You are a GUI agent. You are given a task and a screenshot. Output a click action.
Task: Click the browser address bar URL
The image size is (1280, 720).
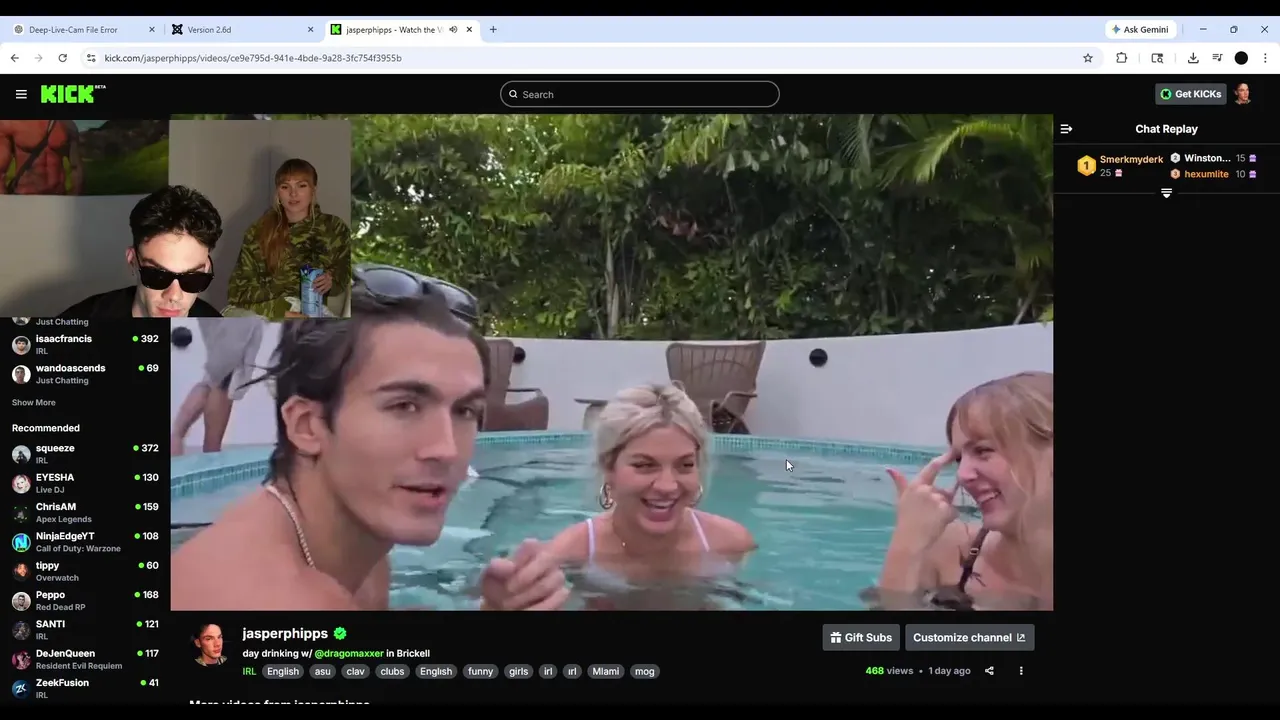253,58
